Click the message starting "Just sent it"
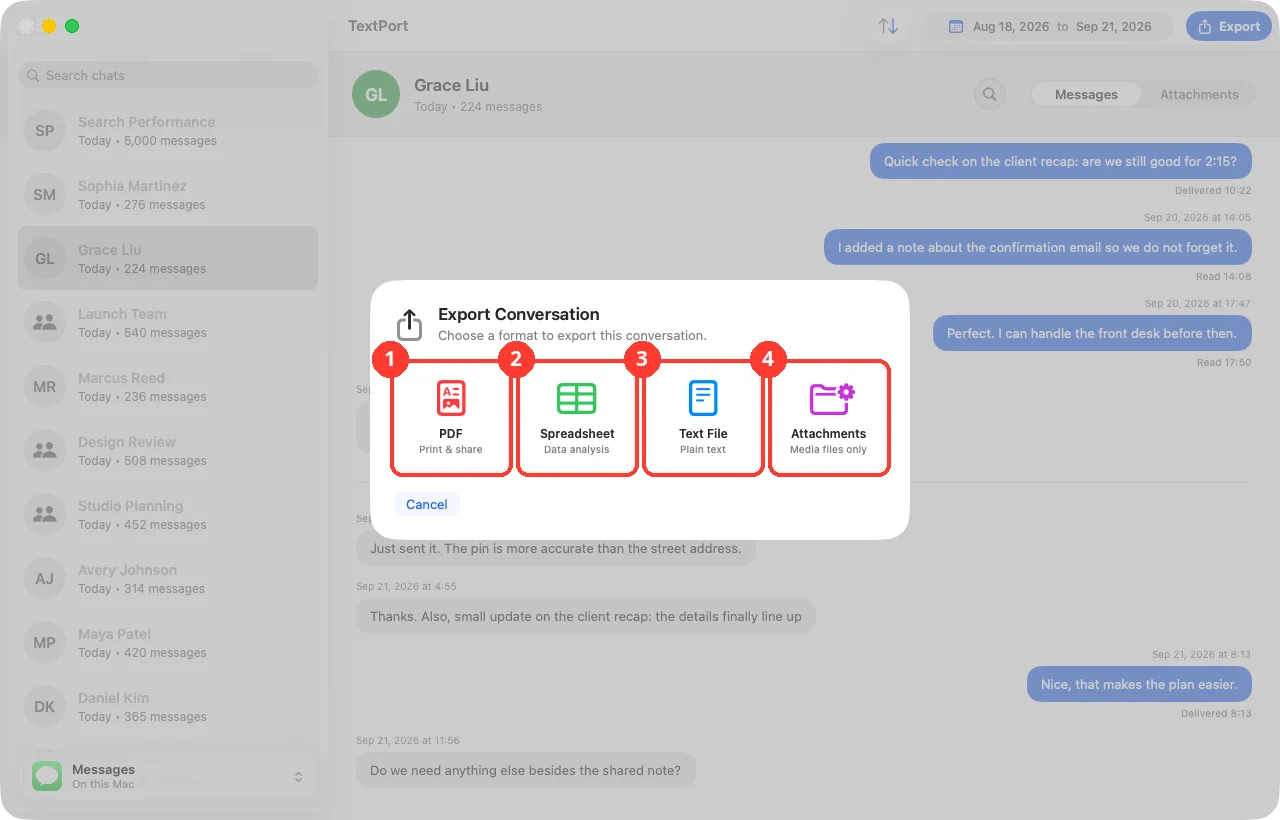 click(556, 548)
